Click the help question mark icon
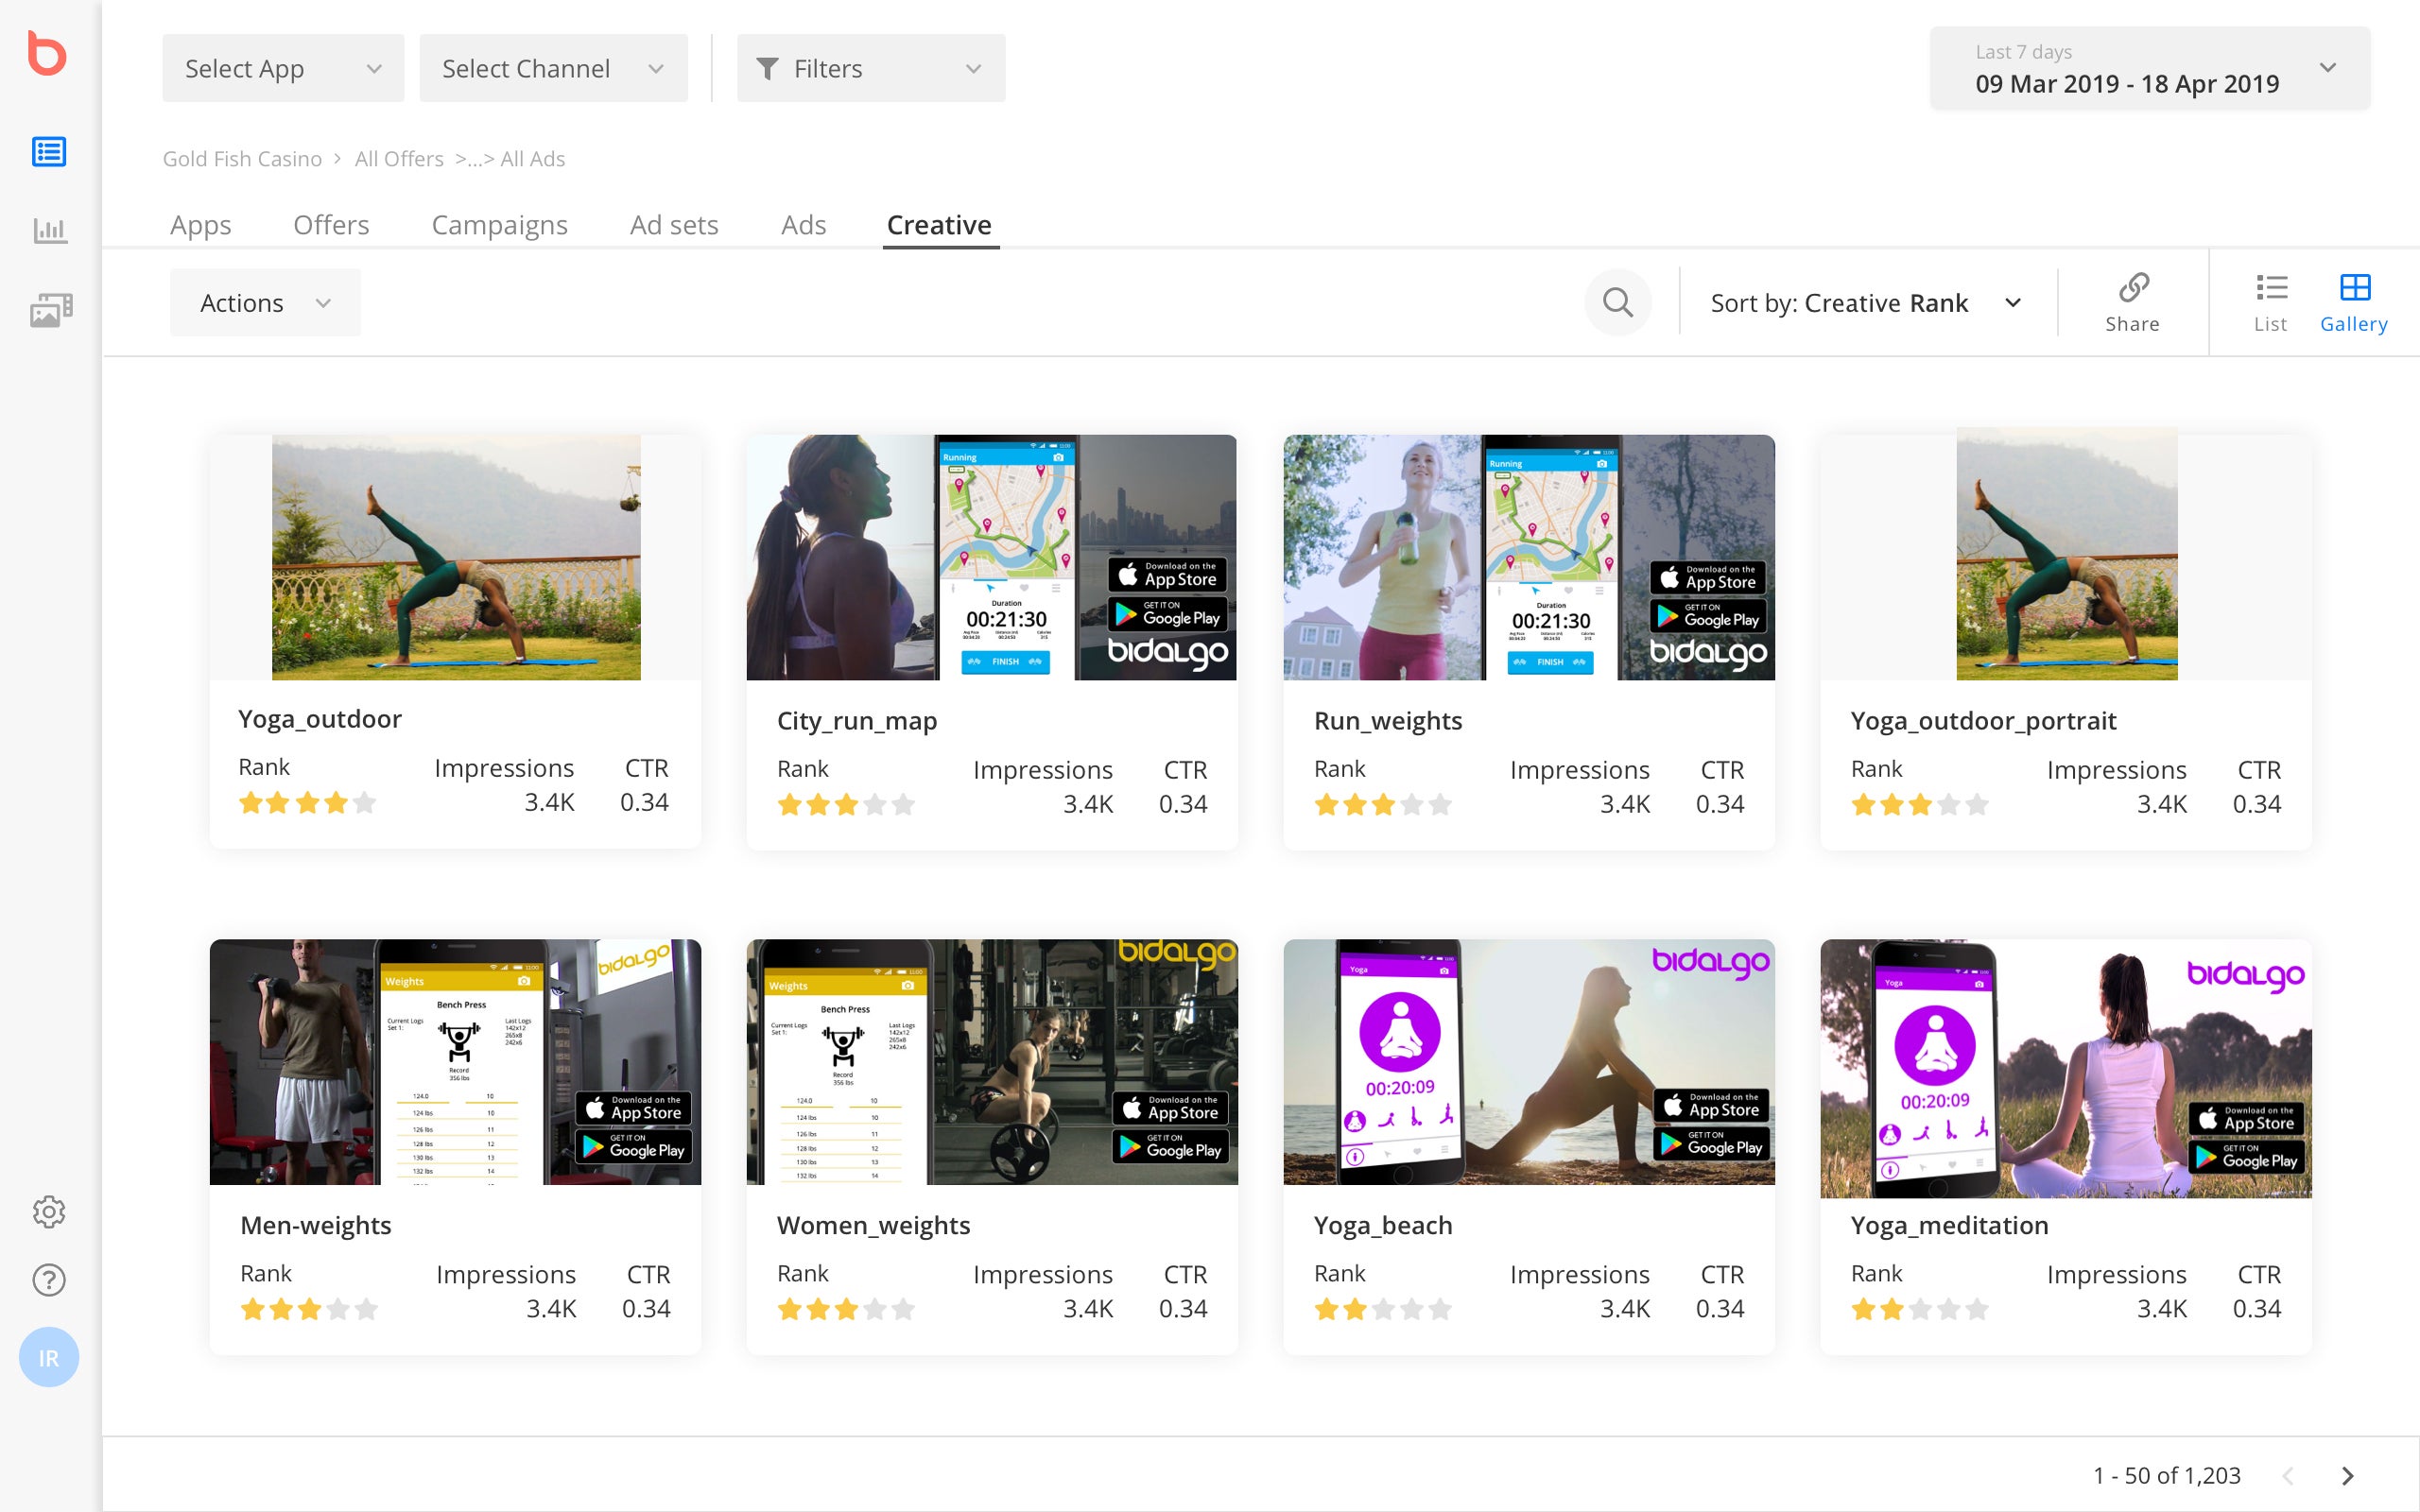The image size is (2420, 1512). click(49, 1280)
